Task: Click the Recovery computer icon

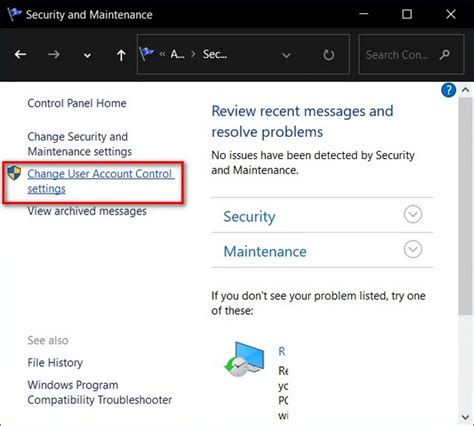Action: click(244, 359)
